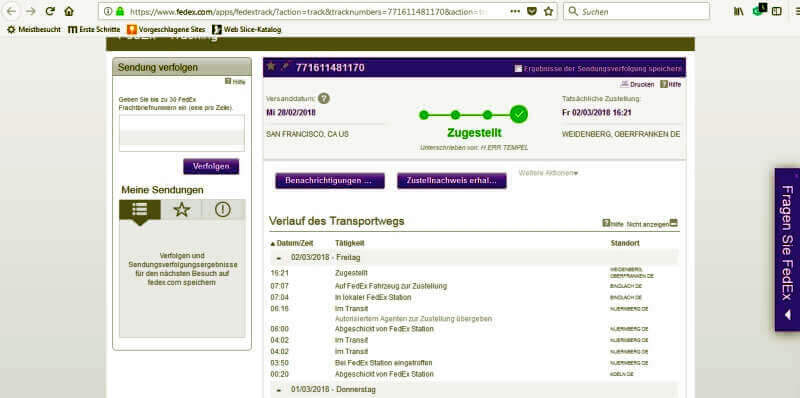Toggle the sidebar icon in the Firefox toolbar
Image resolution: width=800 pixels, height=398 pixels.
coord(777,11)
